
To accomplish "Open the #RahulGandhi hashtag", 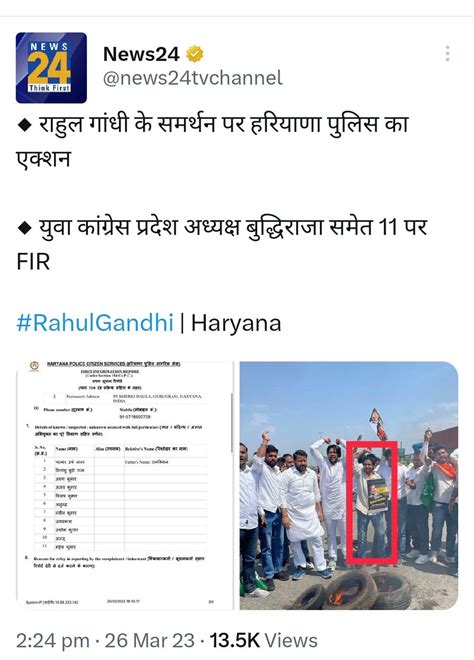I will [95, 323].
